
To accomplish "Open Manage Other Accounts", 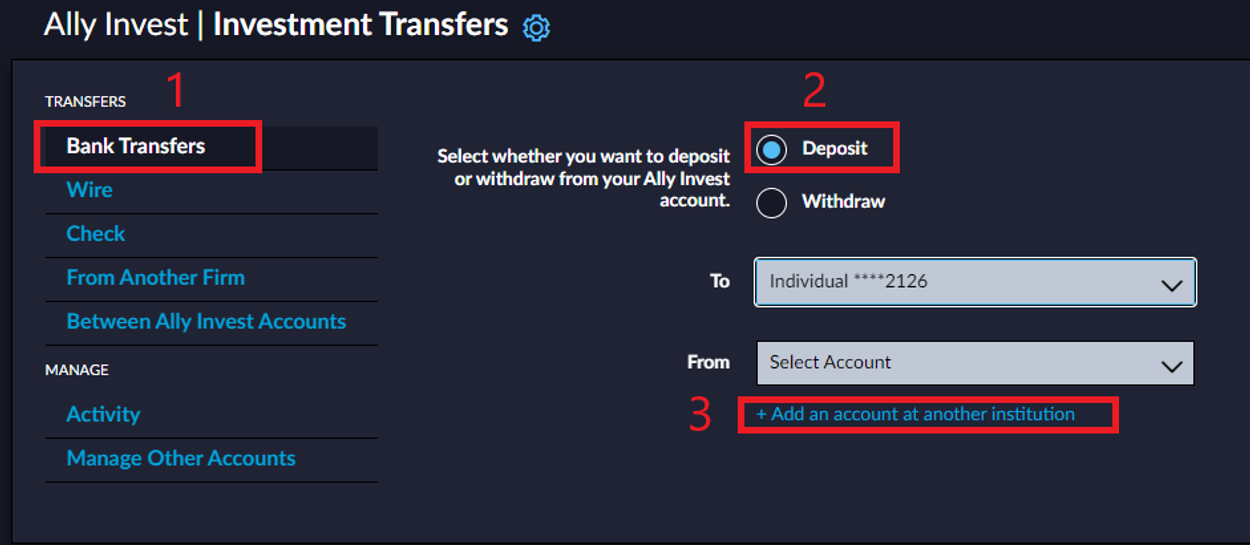I will coord(181,458).
